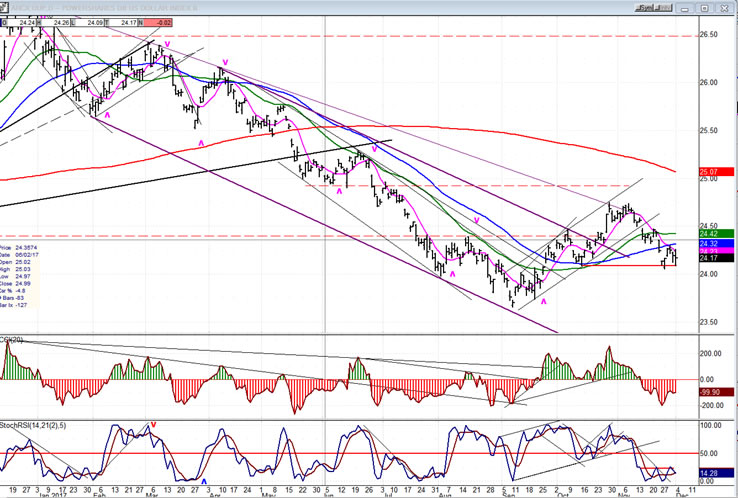The image size is (738, 498).
Task: Click the 100.00 level on StochRSI axis
Action: [710, 426]
